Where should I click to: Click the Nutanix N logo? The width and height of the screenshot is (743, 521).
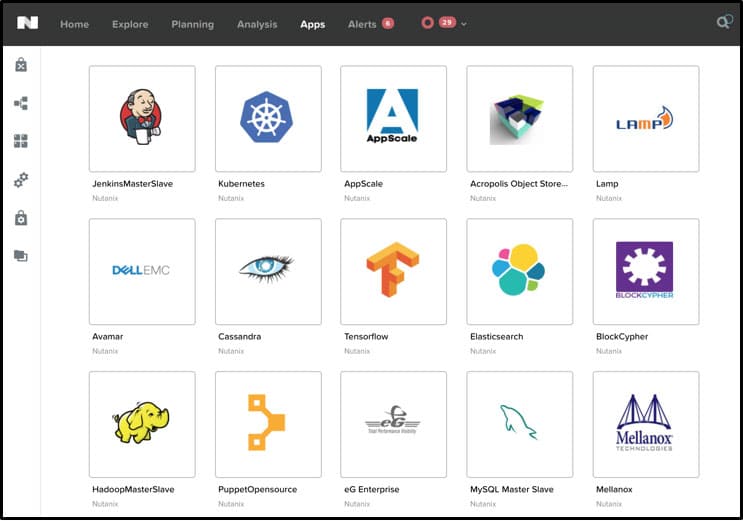pos(27,23)
